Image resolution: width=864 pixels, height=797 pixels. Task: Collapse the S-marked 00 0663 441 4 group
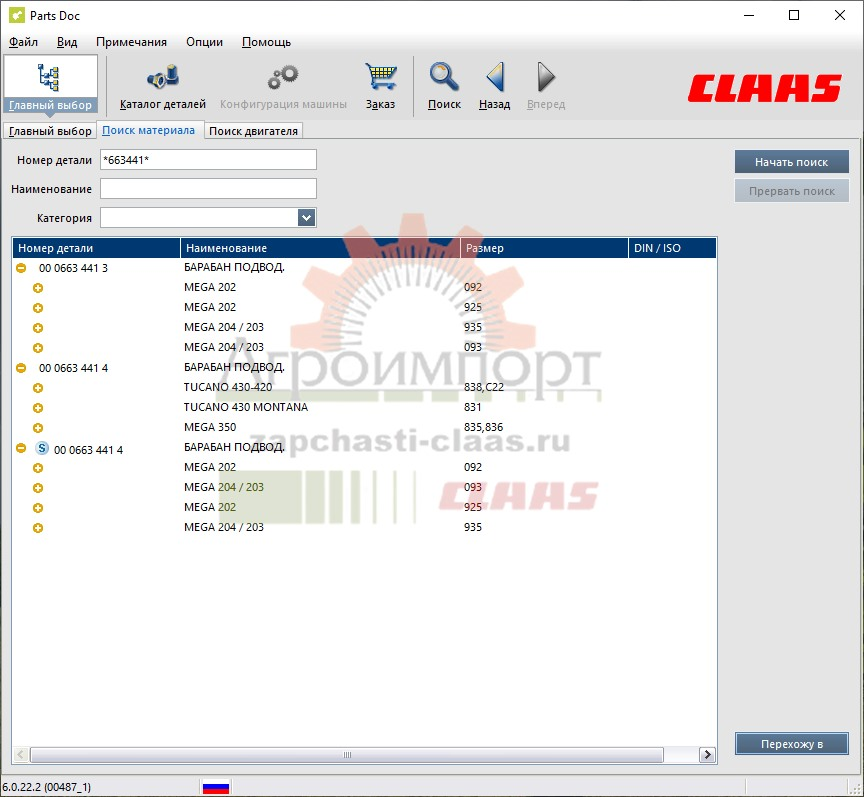[21, 448]
